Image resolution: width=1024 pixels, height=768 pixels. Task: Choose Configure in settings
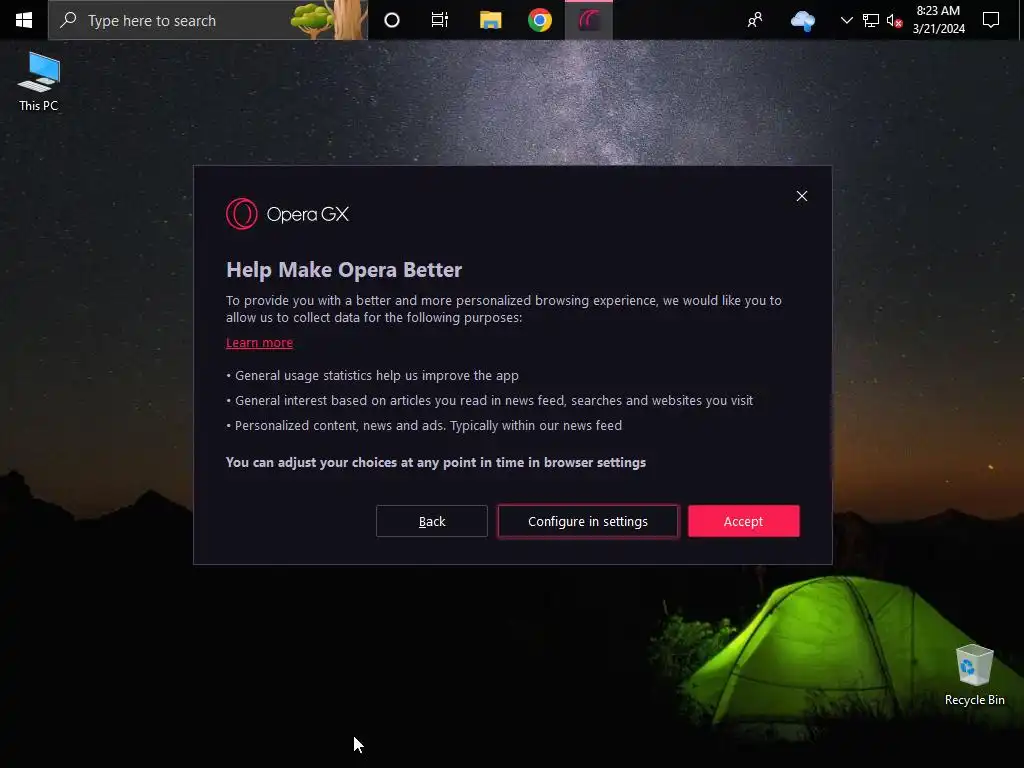[588, 521]
